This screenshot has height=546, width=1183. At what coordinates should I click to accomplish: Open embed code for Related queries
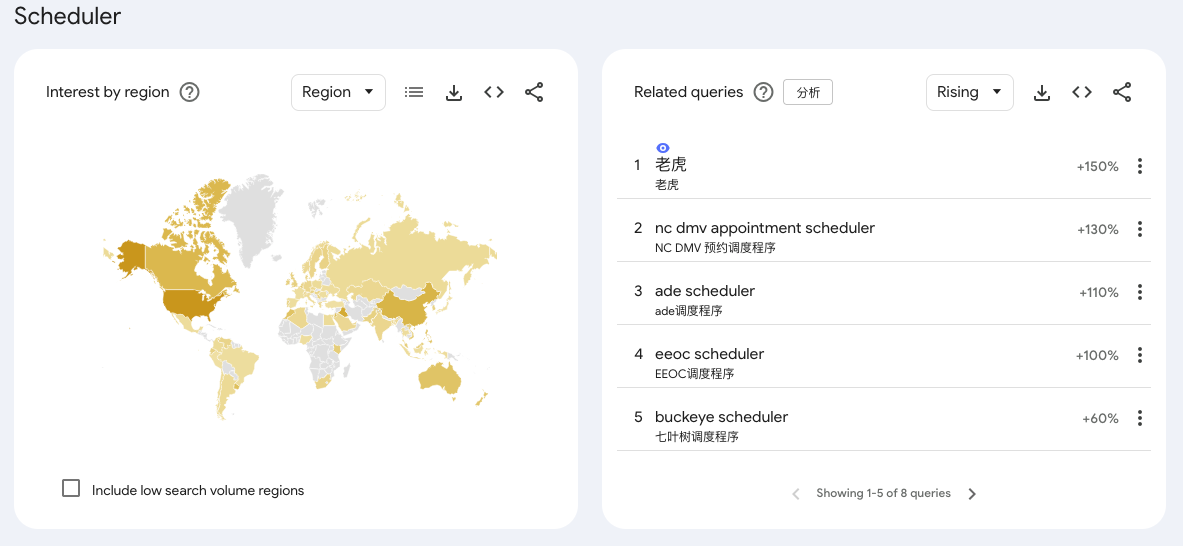[x=1082, y=92]
